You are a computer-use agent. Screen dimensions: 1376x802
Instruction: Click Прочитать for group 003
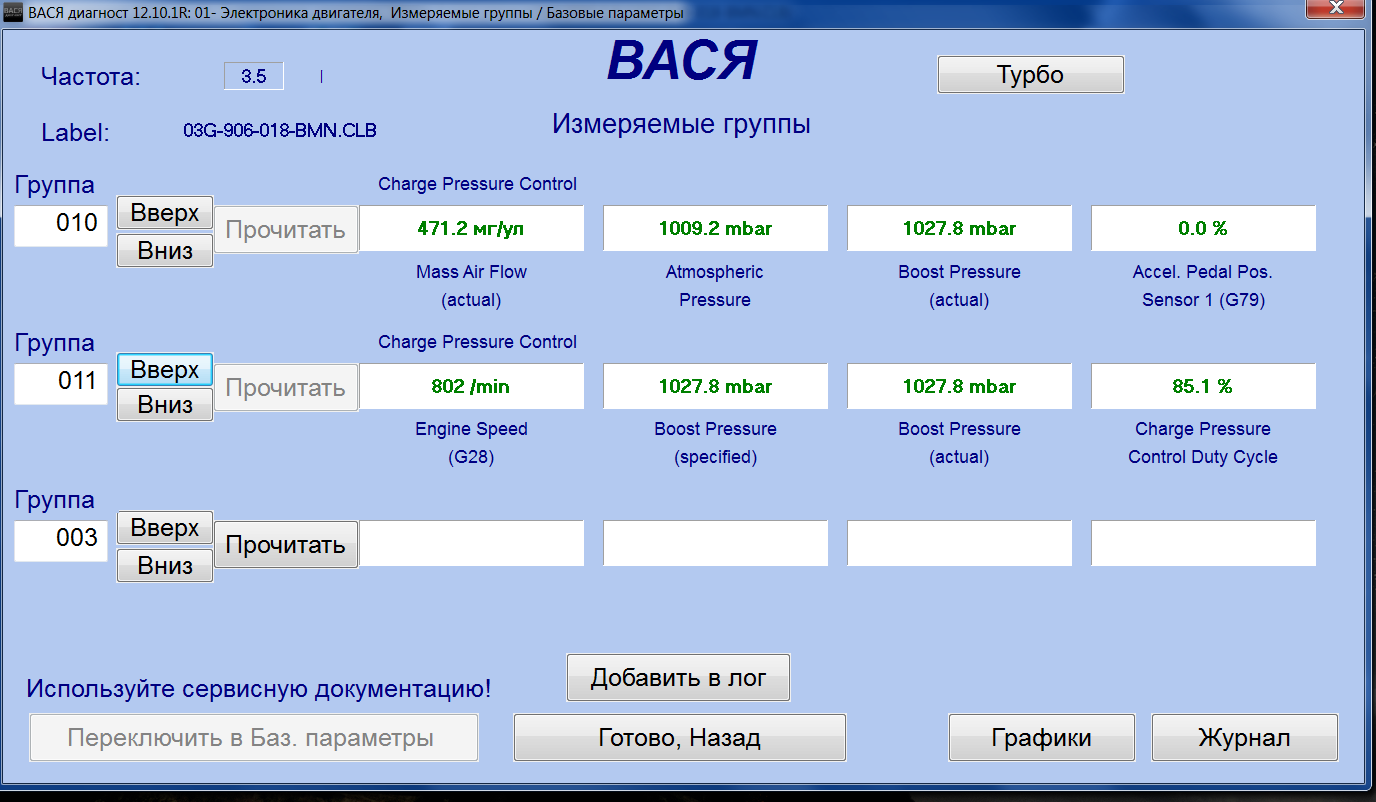[285, 545]
